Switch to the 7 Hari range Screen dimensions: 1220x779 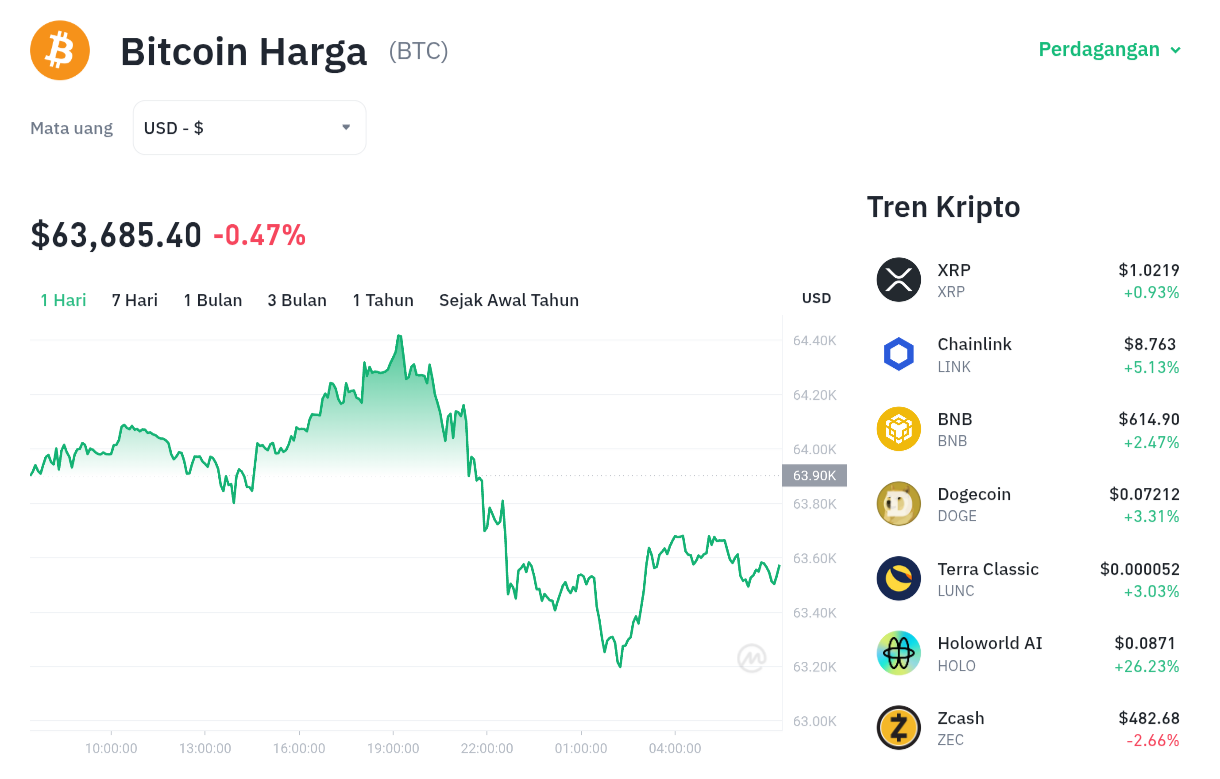(x=135, y=300)
